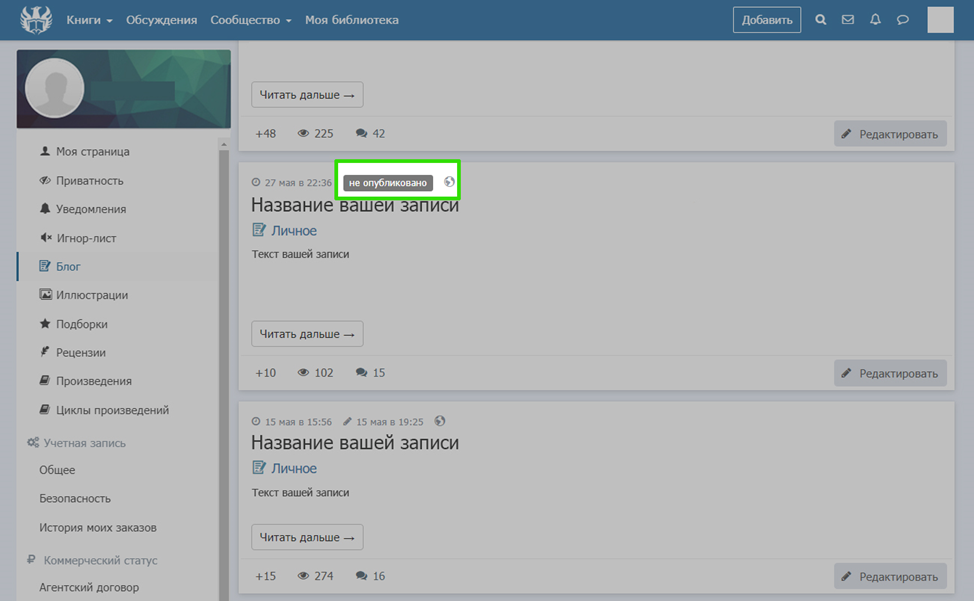Click the Учетная запись gears icon
This screenshot has width=974, height=601.
click(x=33, y=443)
